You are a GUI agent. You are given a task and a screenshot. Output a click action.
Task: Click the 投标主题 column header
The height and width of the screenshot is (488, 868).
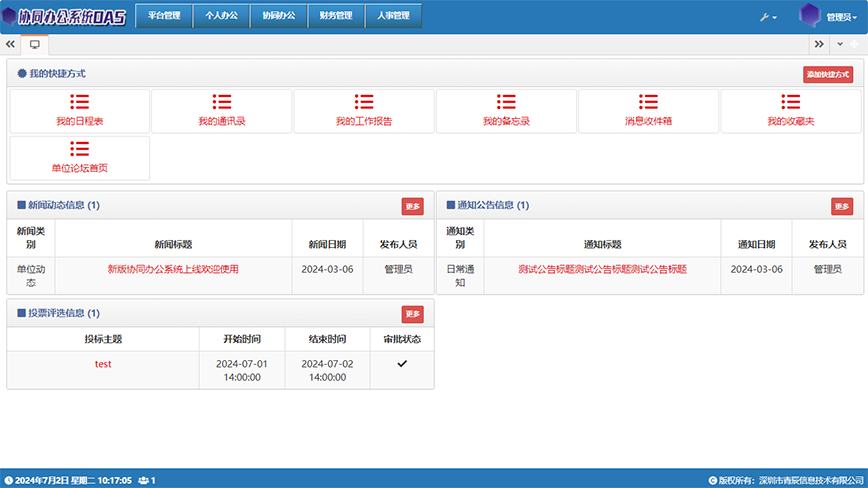click(103, 339)
